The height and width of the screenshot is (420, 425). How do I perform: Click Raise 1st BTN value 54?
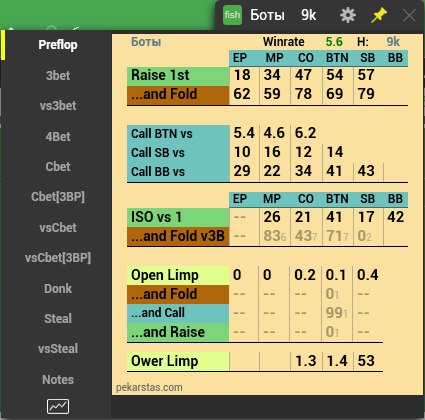point(335,75)
